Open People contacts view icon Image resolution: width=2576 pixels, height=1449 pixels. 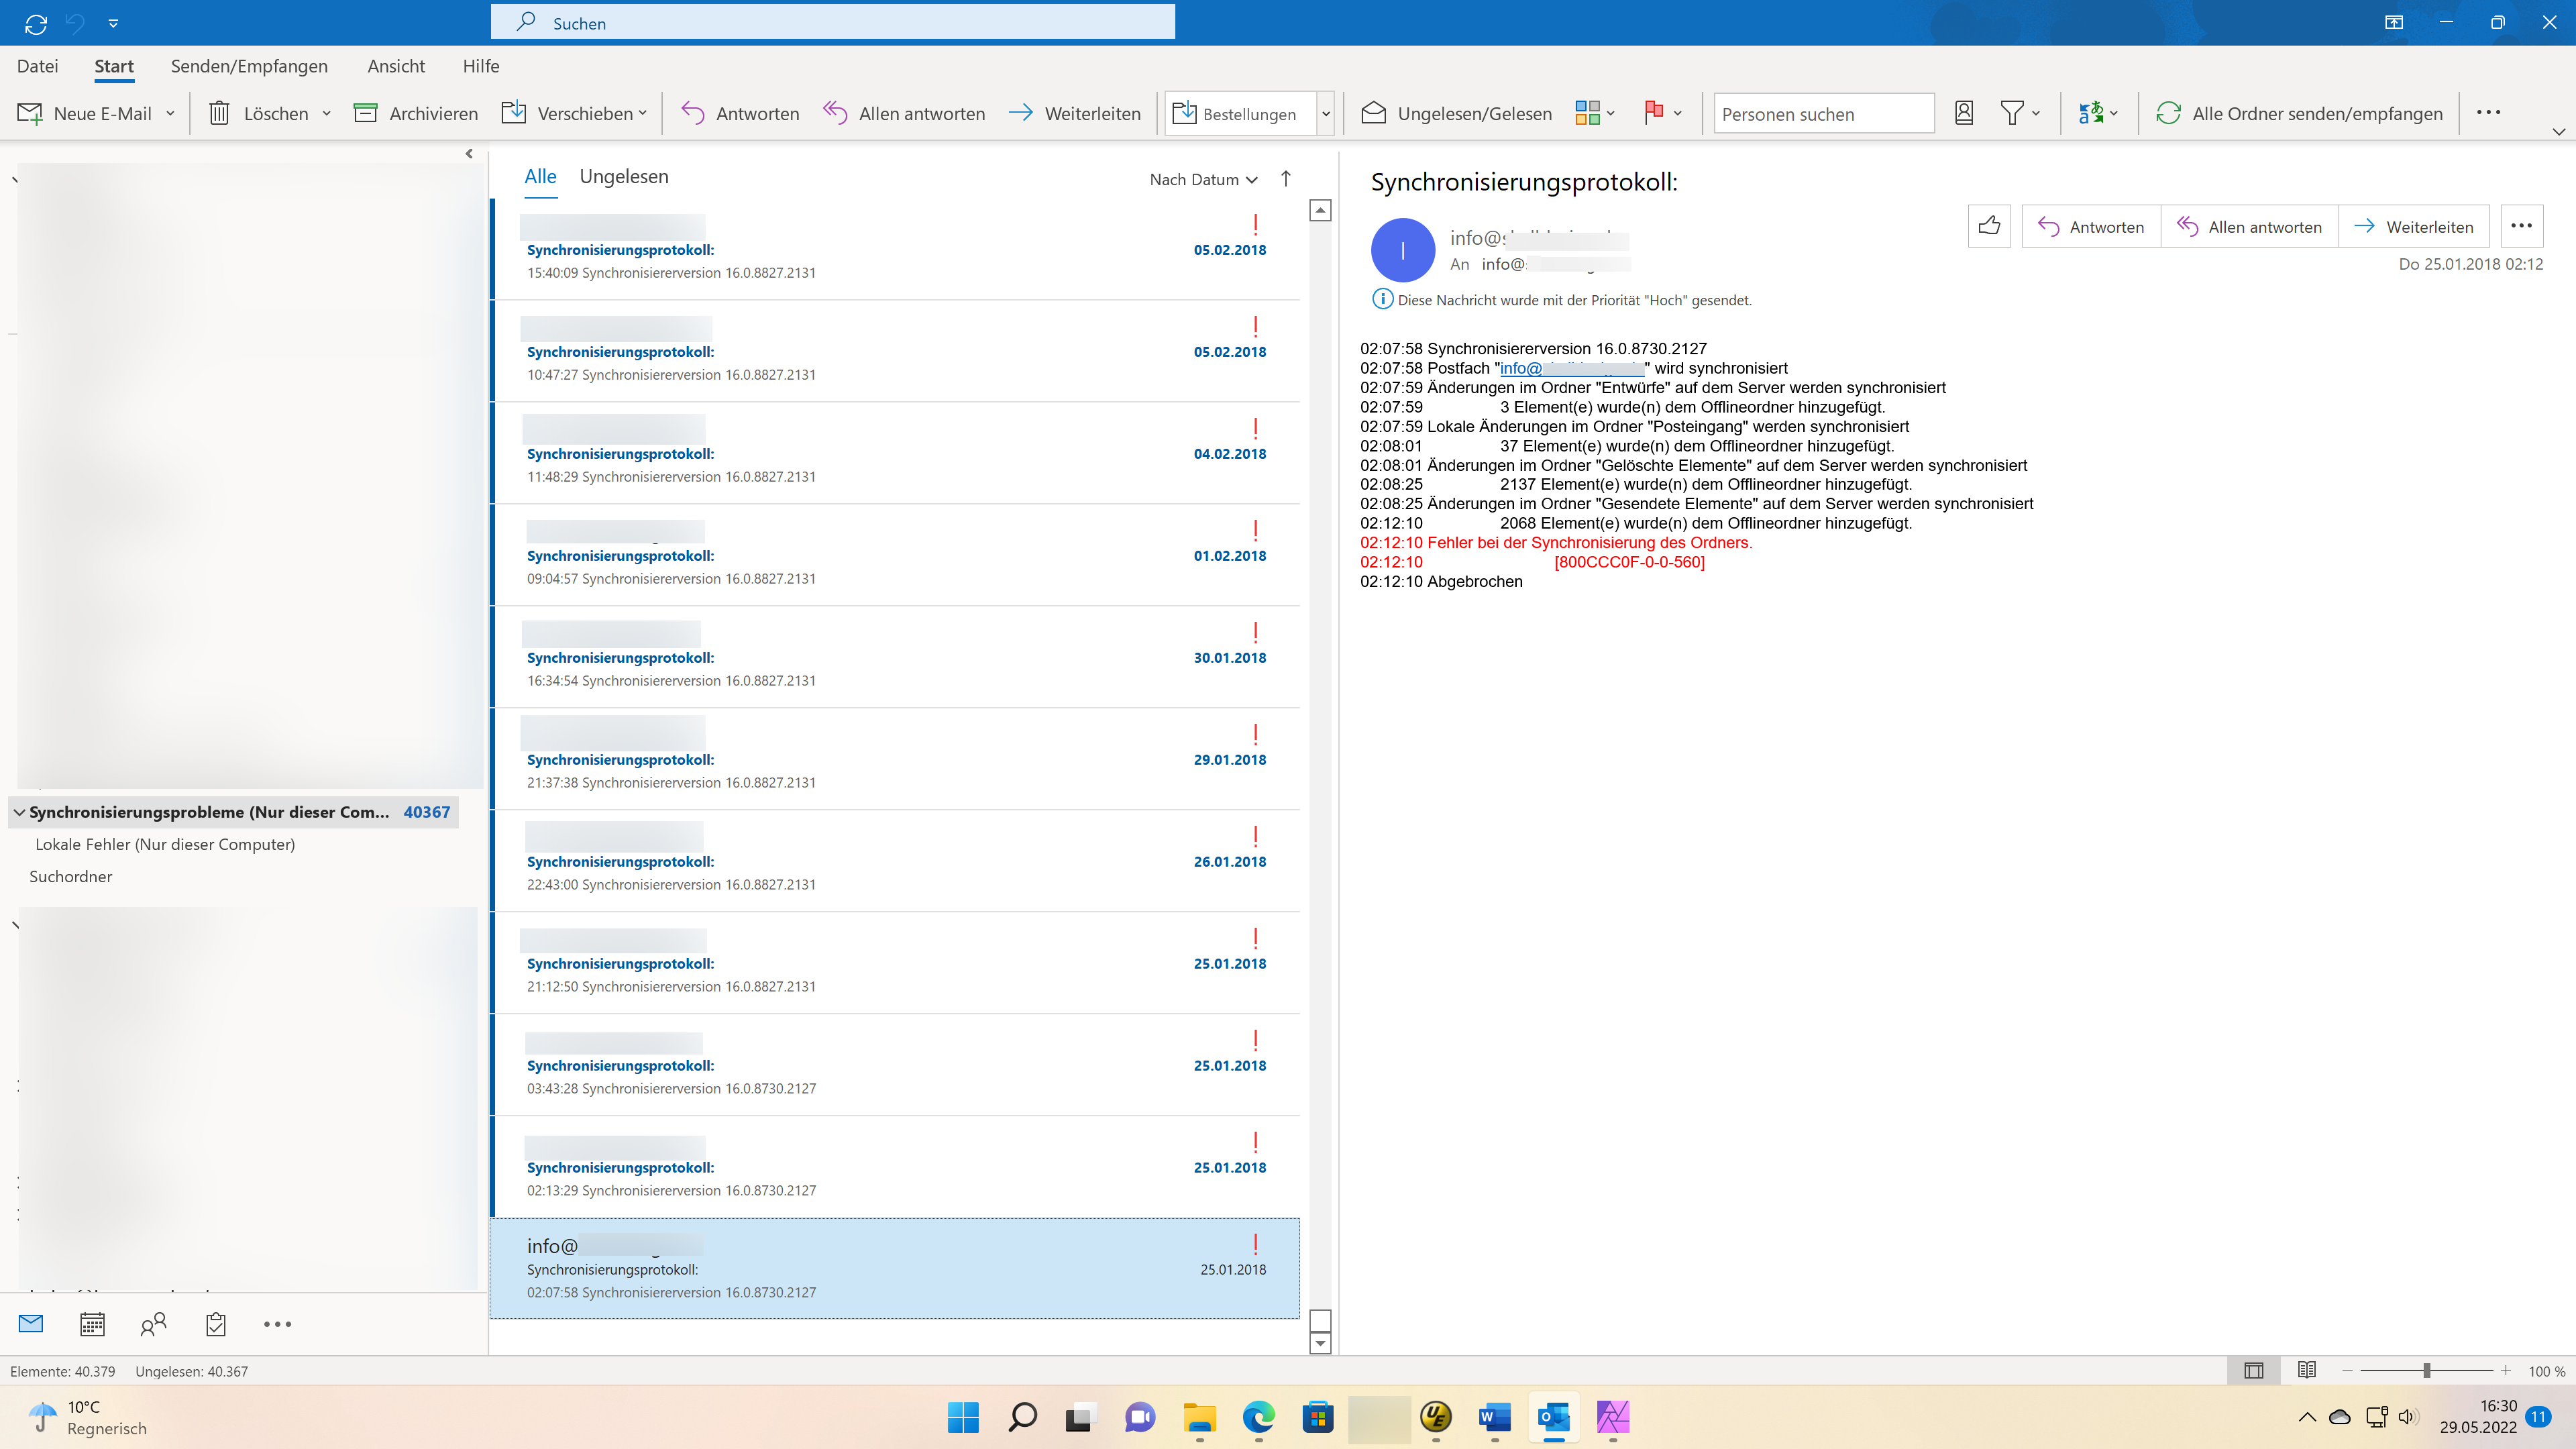153,1324
